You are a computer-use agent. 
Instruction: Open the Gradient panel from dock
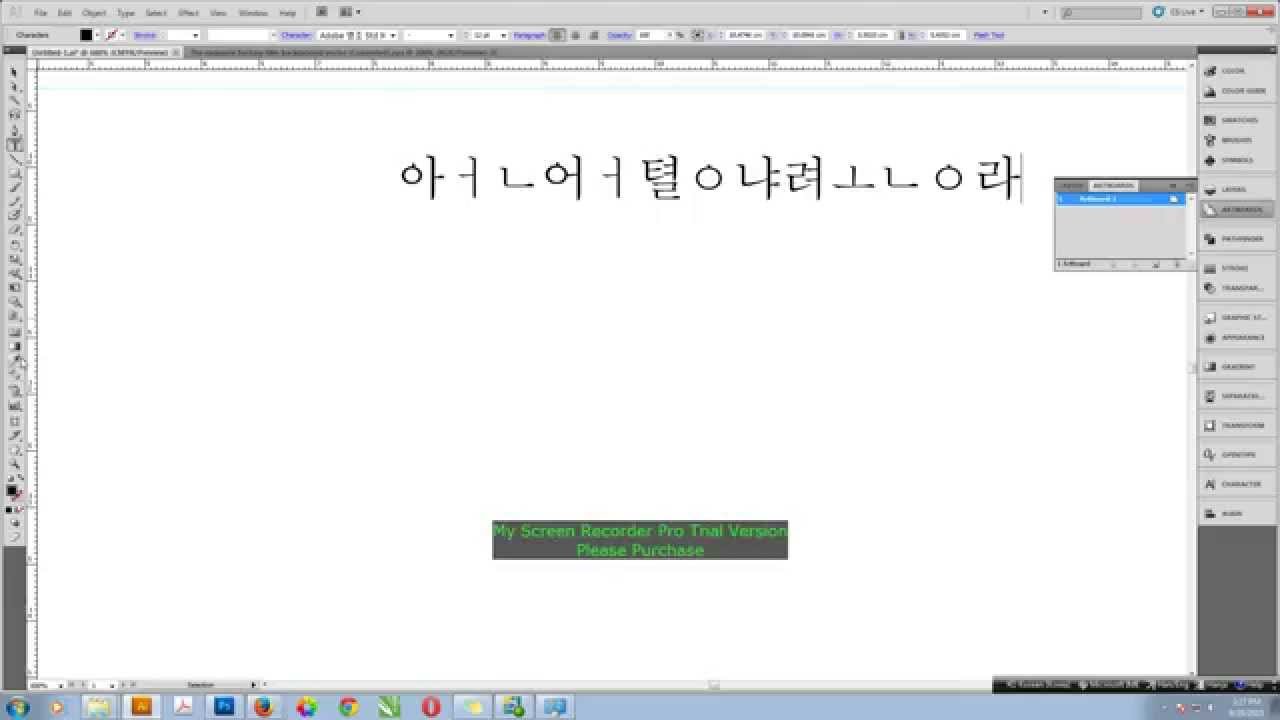coord(1236,367)
